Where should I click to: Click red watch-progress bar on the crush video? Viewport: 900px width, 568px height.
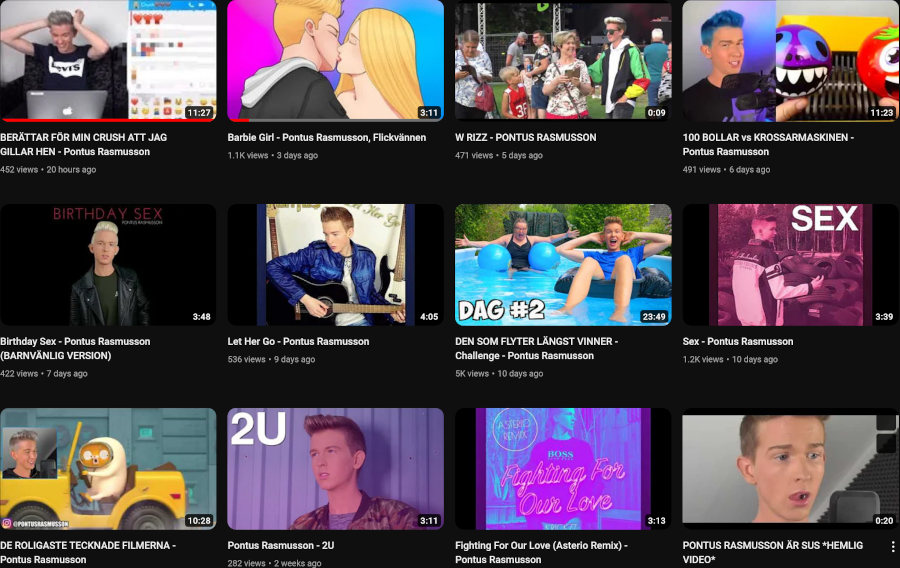point(100,119)
